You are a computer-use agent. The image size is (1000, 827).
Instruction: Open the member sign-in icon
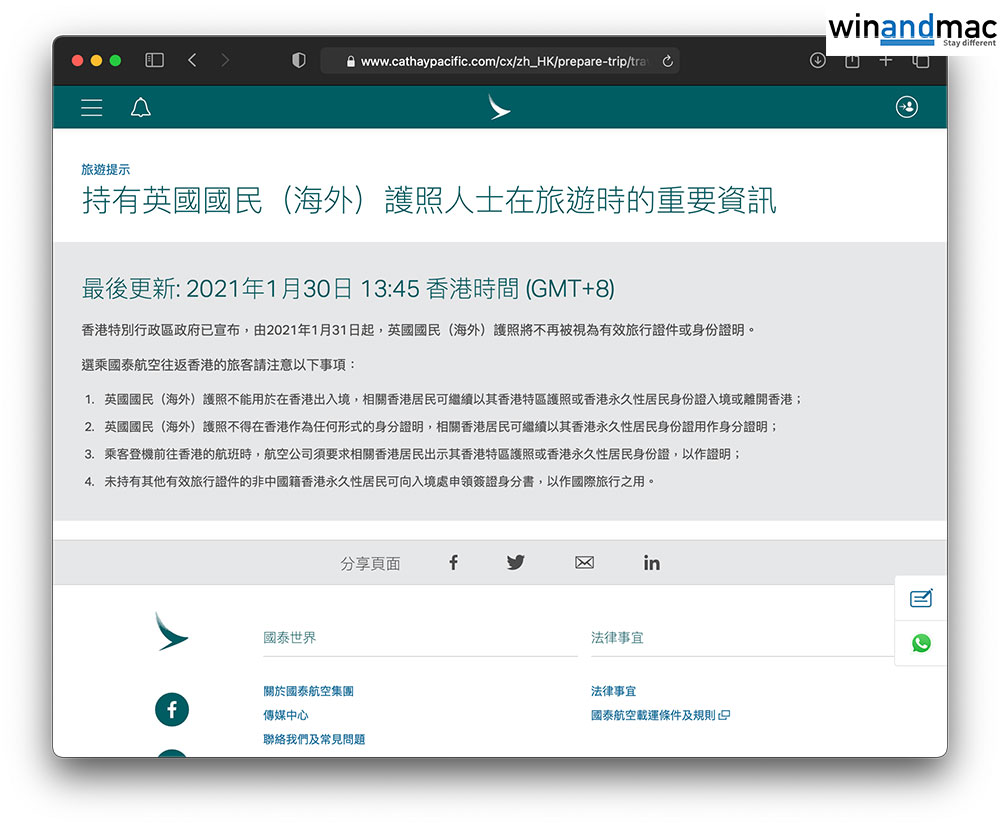tap(907, 108)
